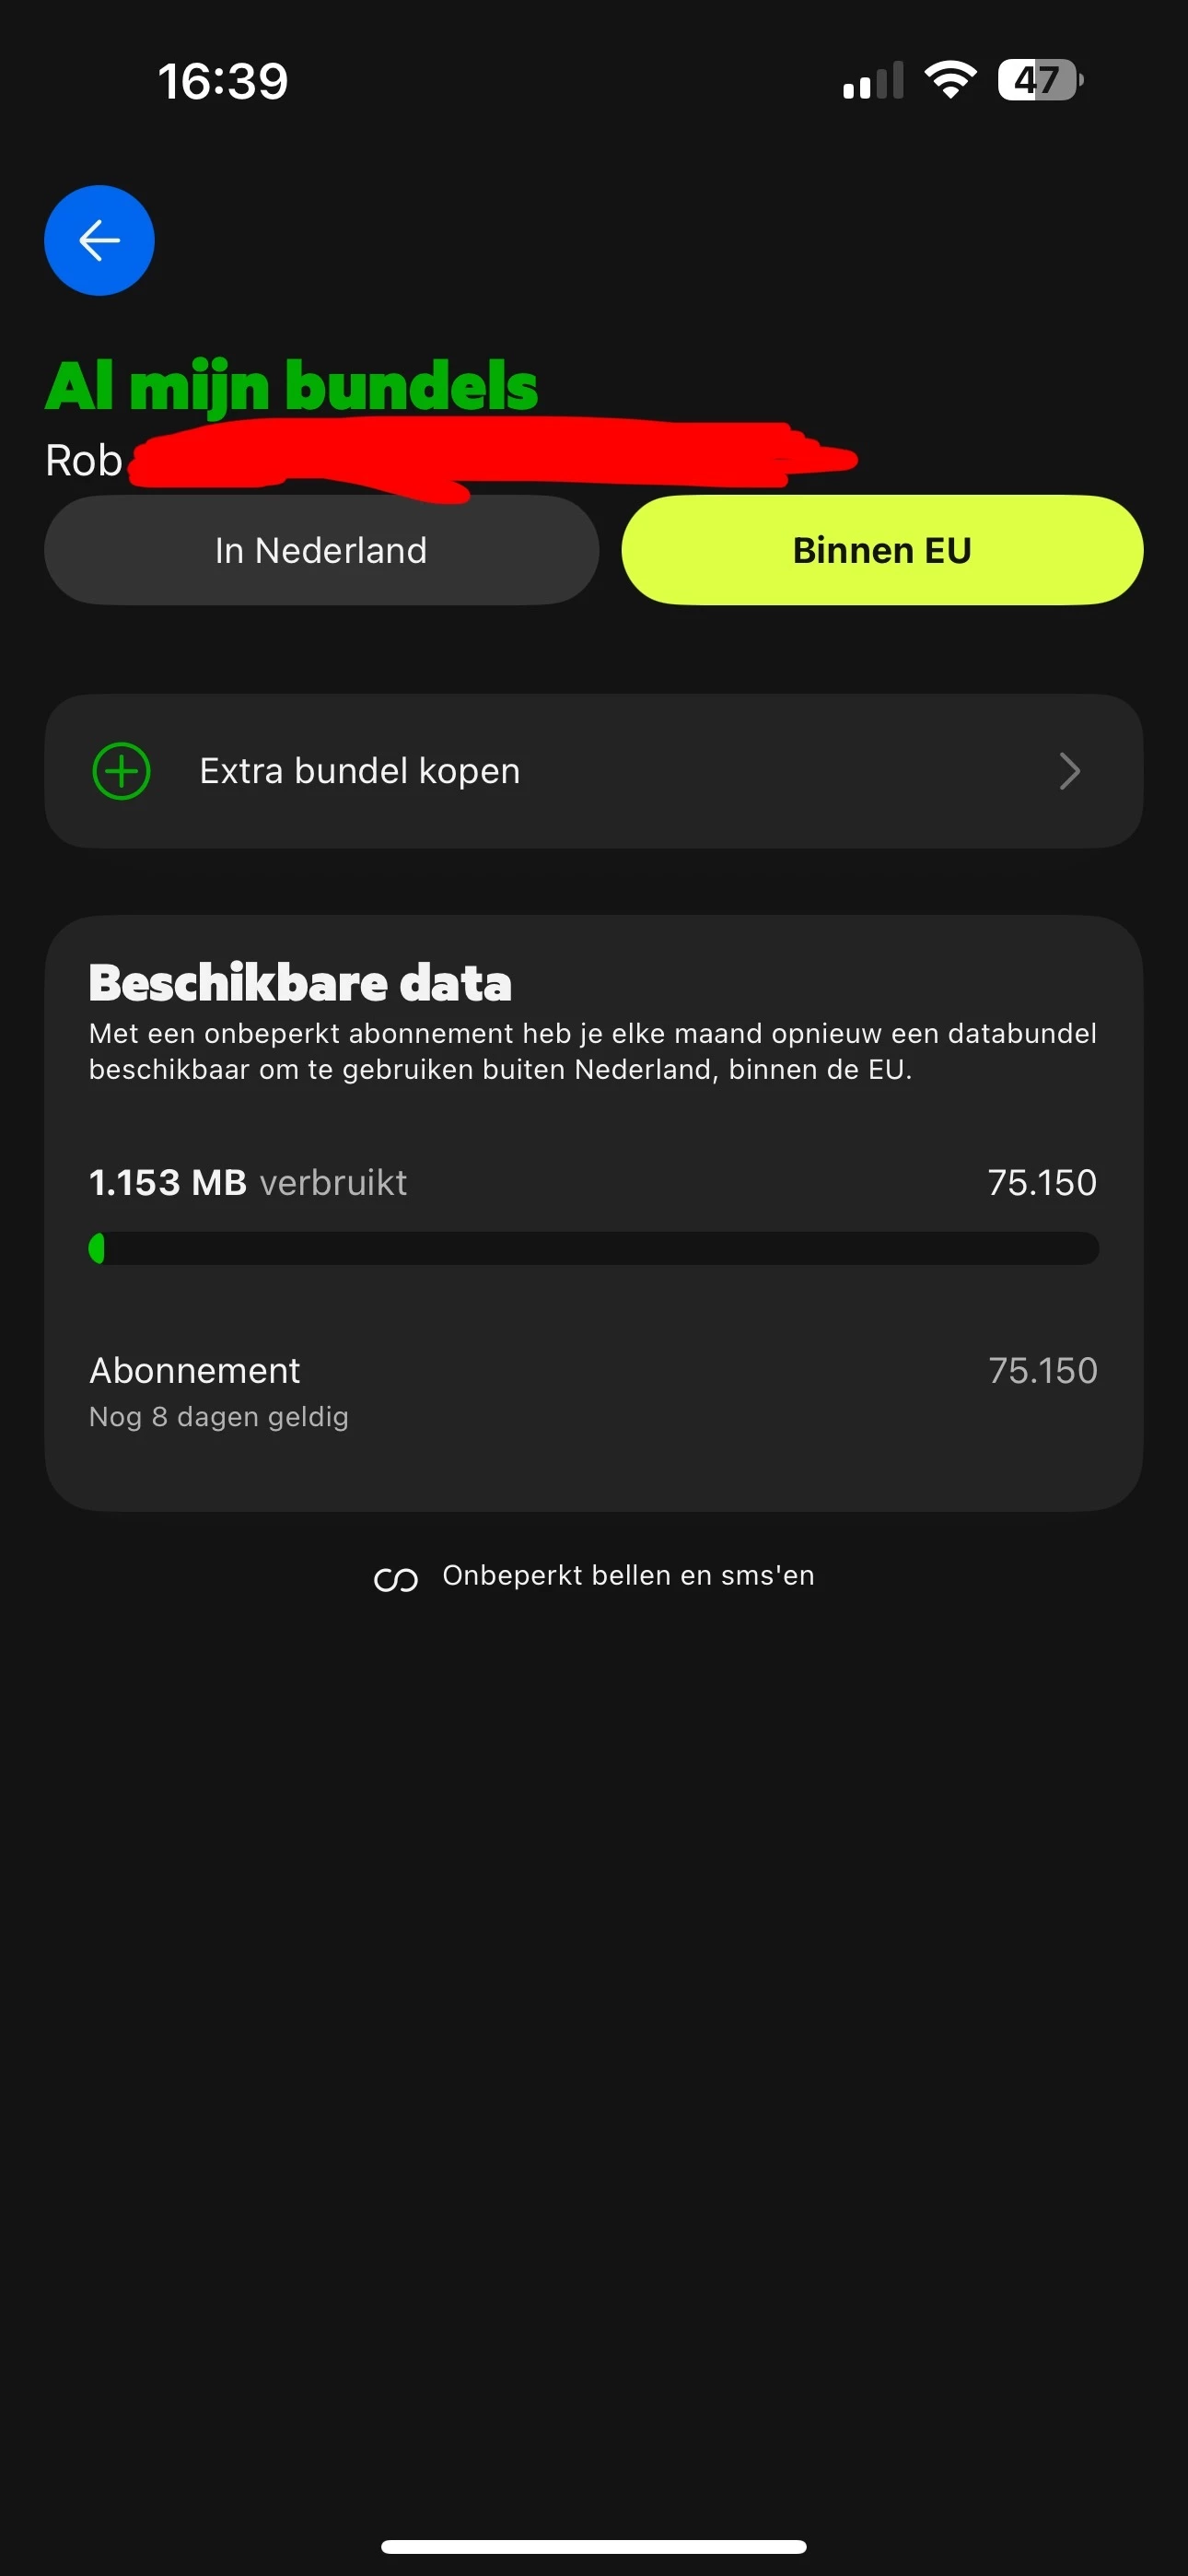Tap the Wi-Fi status icon
The height and width of the screenshot is (2576, 1188).
[950, 80]
